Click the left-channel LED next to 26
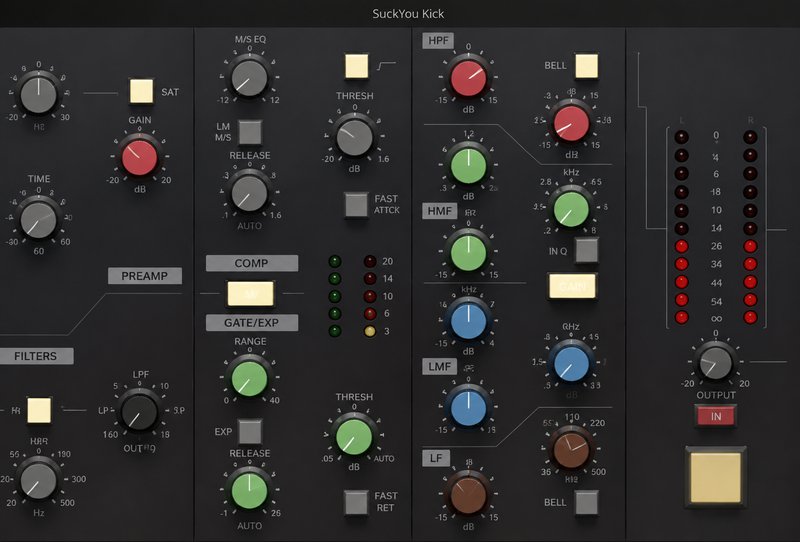 pyautogui.click(x=682, y=246)
